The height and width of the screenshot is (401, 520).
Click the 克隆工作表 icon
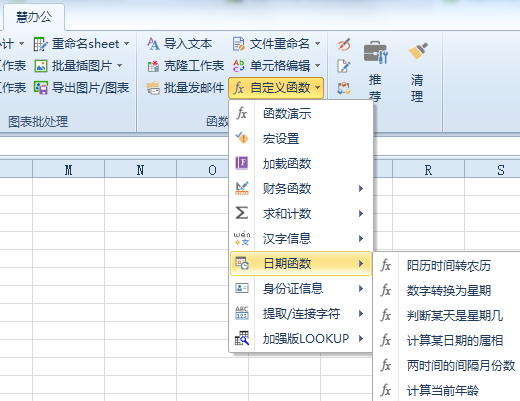pyautogui.click(x=153, y=66)
